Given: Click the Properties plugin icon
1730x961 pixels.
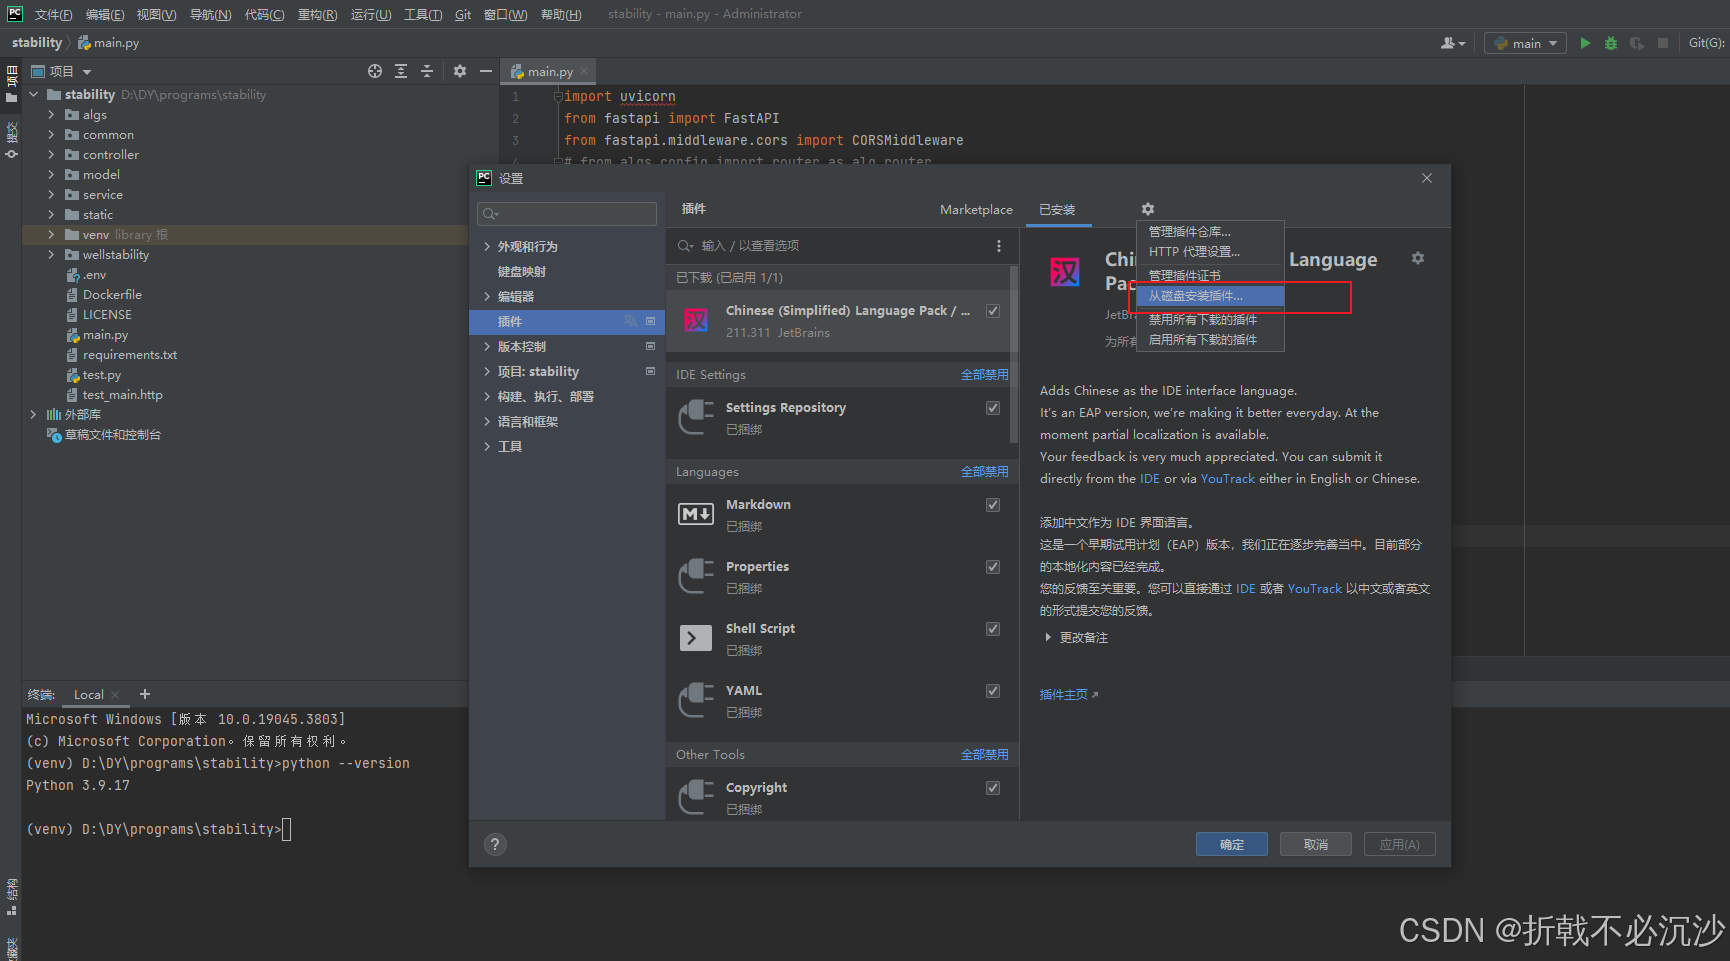Looking at the screenshot, I should tap(696, 576).
